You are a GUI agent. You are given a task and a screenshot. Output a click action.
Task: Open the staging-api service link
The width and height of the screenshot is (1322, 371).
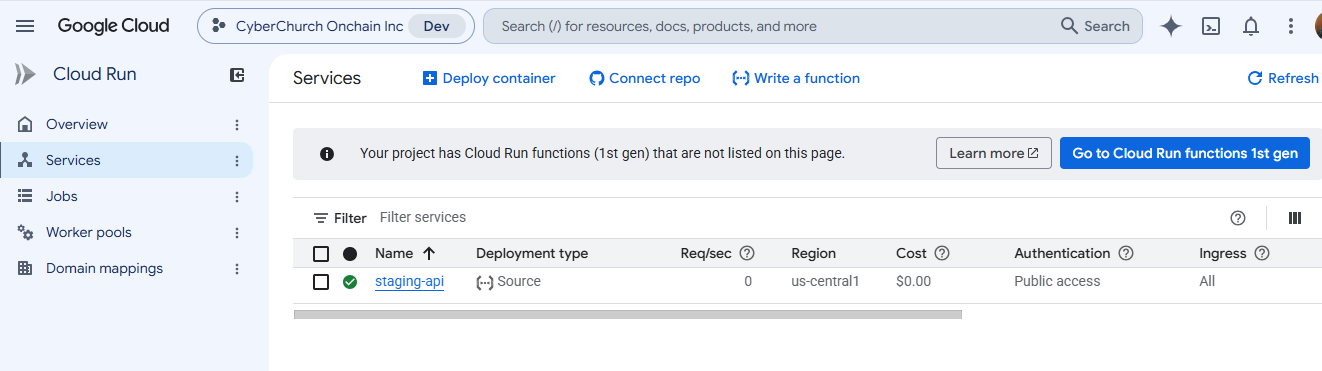coord(409,282)
